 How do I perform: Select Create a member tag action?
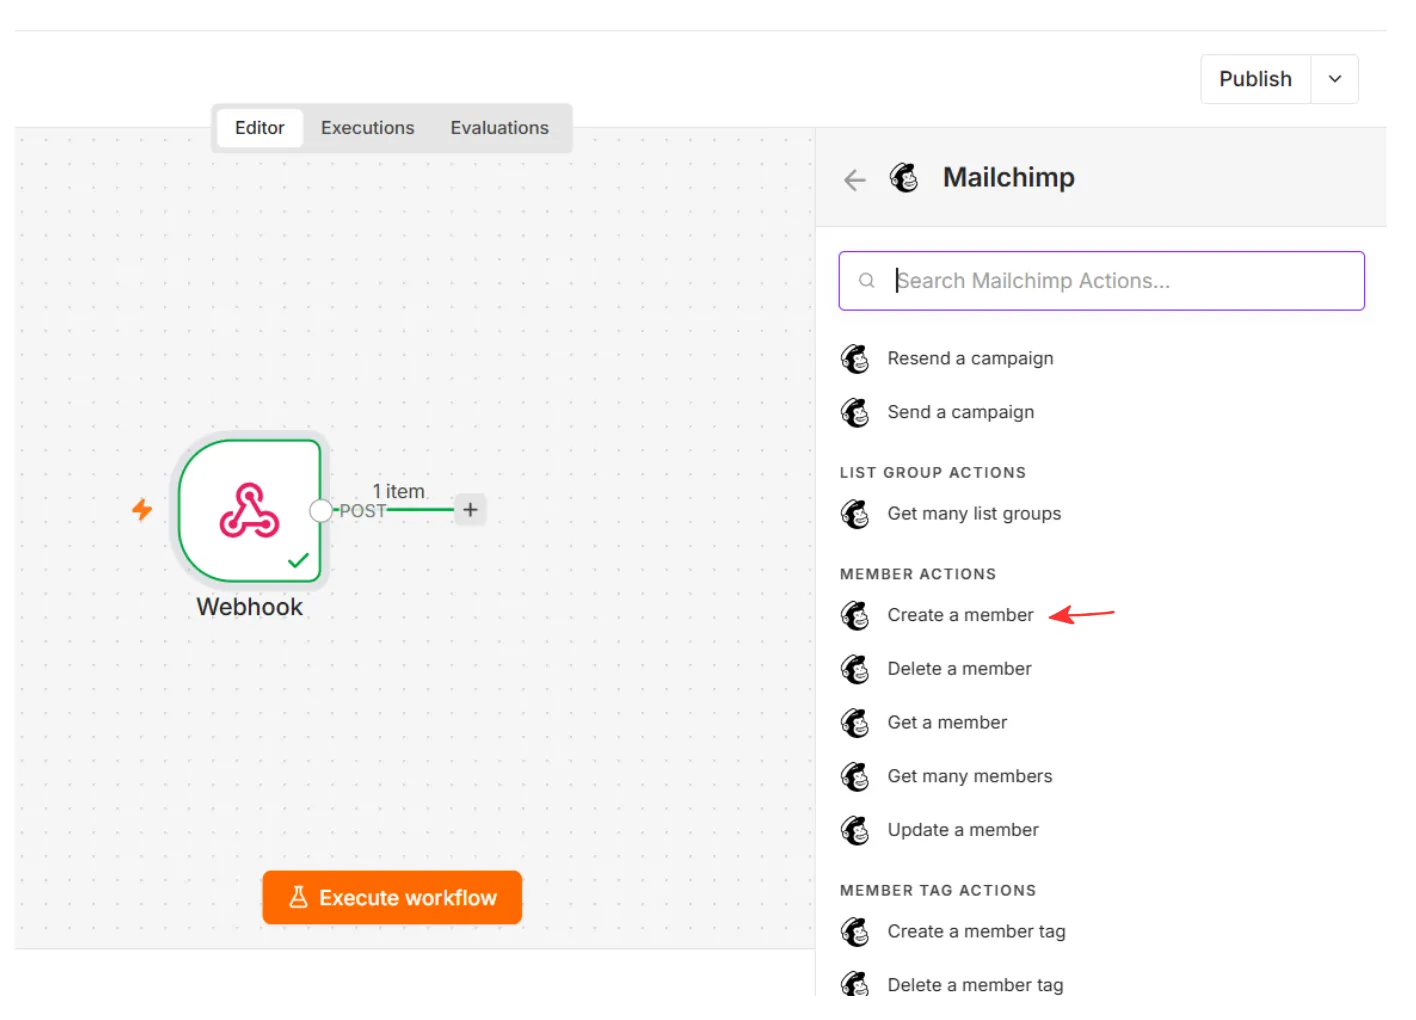976,932
